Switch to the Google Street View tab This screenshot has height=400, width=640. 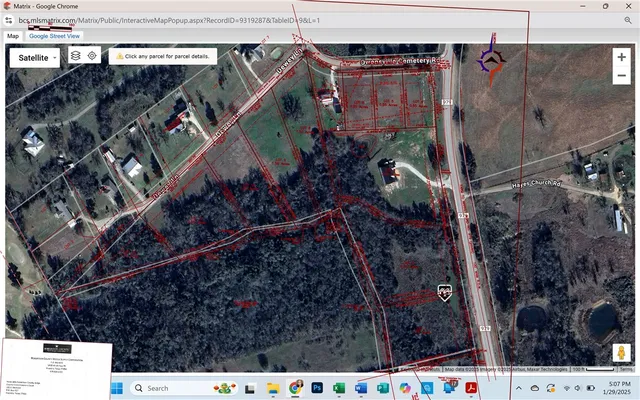click(x=55, y=36)
